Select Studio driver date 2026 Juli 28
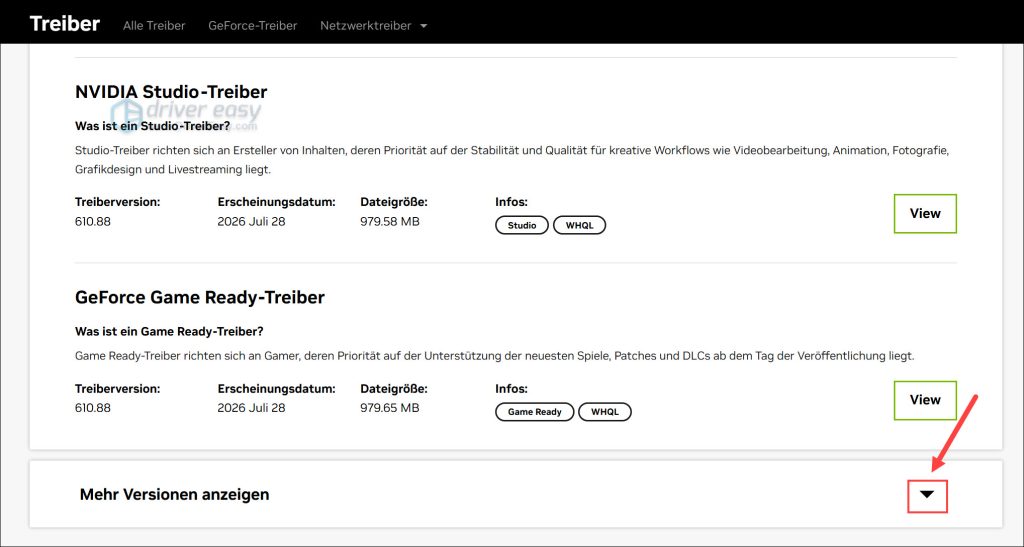 [x=251, y=221]
